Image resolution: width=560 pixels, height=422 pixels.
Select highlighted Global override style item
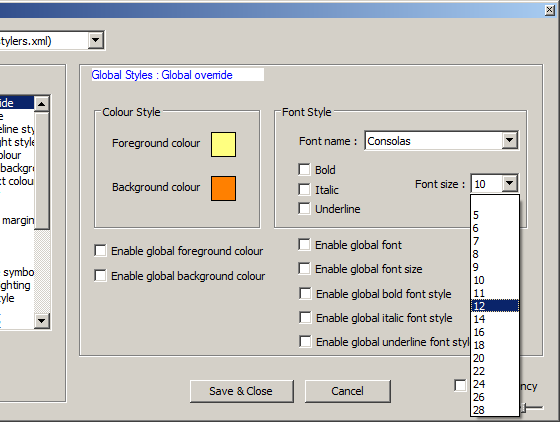[17, 103]
